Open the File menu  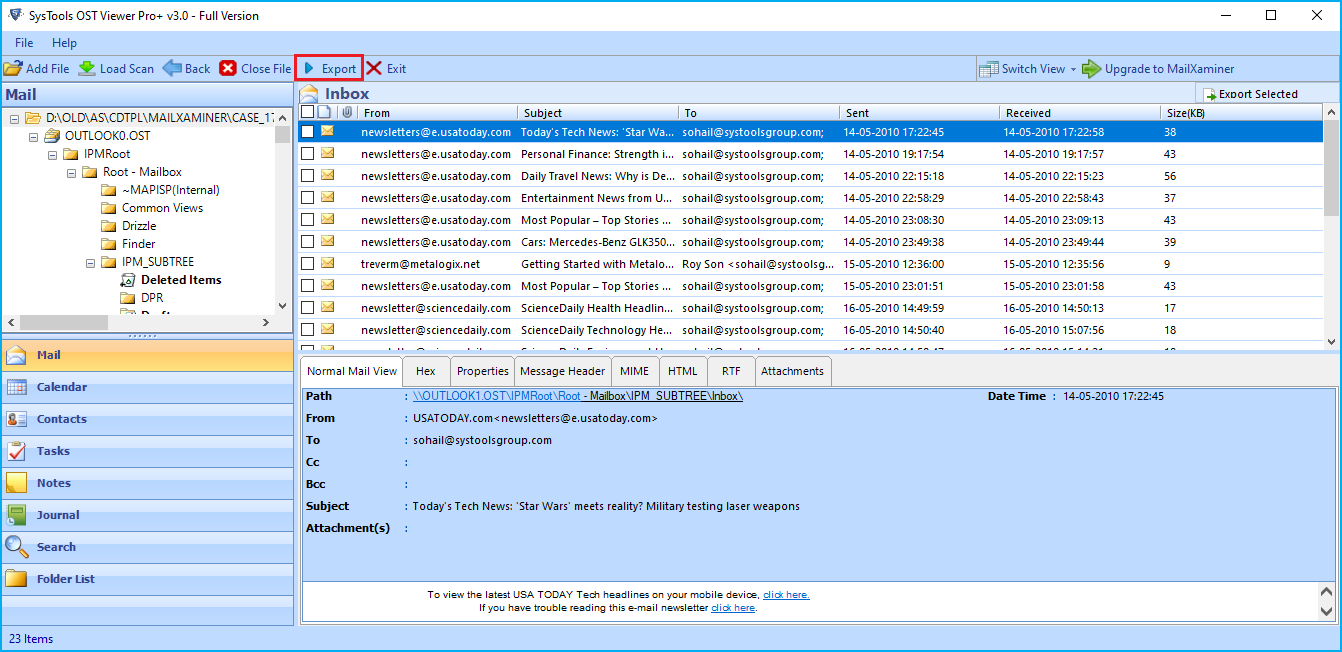tap(23, 43)
